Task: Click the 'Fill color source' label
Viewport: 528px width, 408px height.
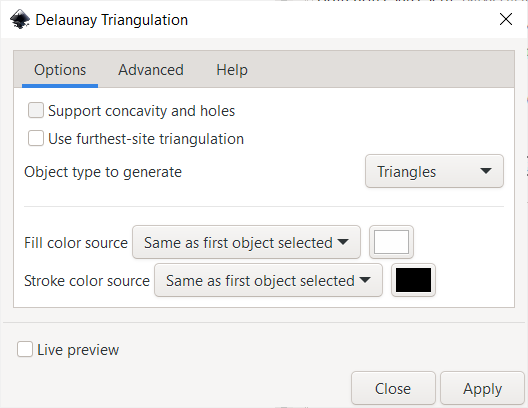Action: click(76, 243)
